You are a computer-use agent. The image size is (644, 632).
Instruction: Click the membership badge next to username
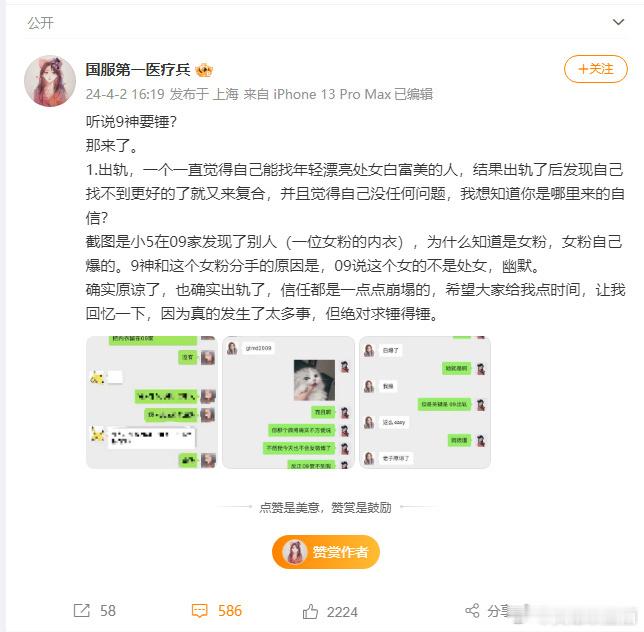coord(204,70)
